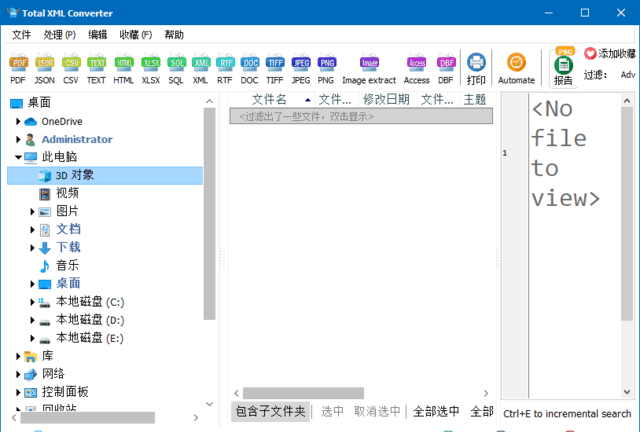Viewport: 640px width, 432px height.
Task: Open the 帮助 menu
Action: (x=174, y=35)
